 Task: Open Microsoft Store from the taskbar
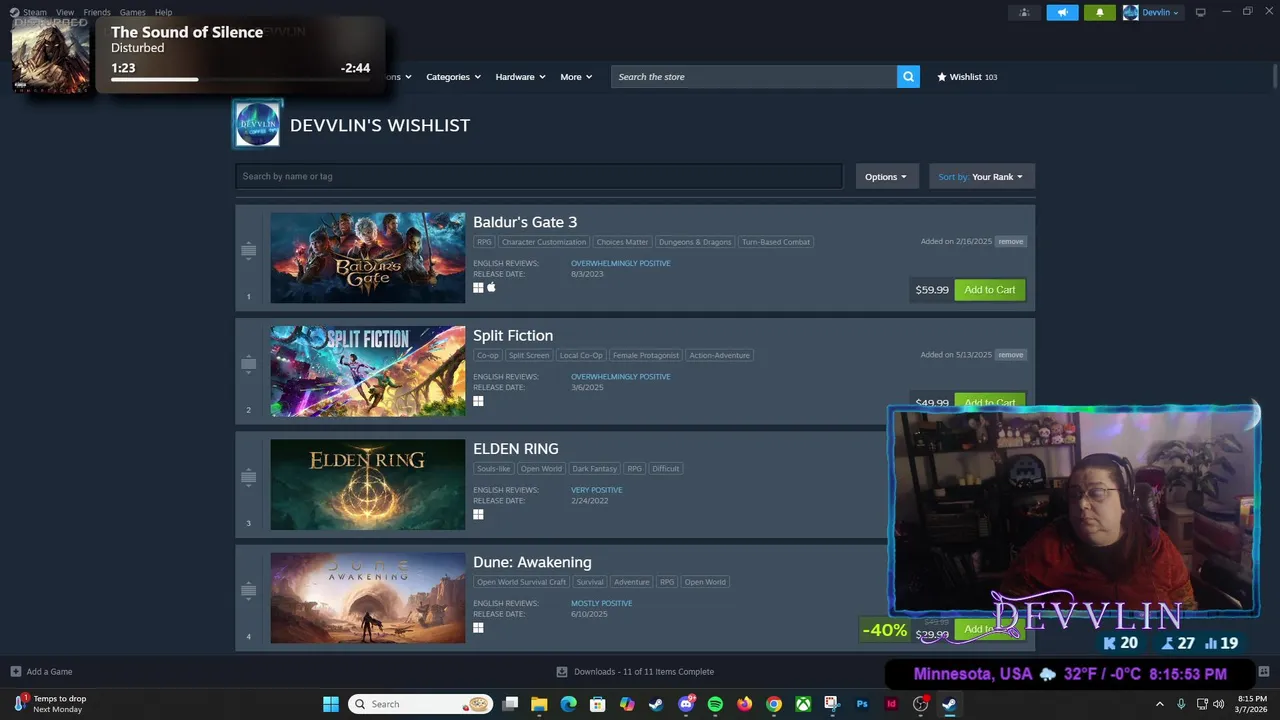[x=598, y=704]
